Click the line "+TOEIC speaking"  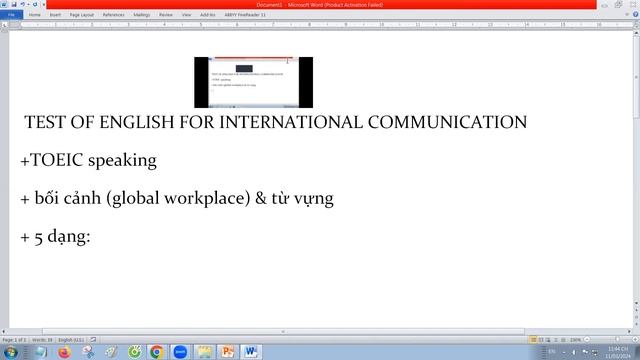[x=89, y=160]
